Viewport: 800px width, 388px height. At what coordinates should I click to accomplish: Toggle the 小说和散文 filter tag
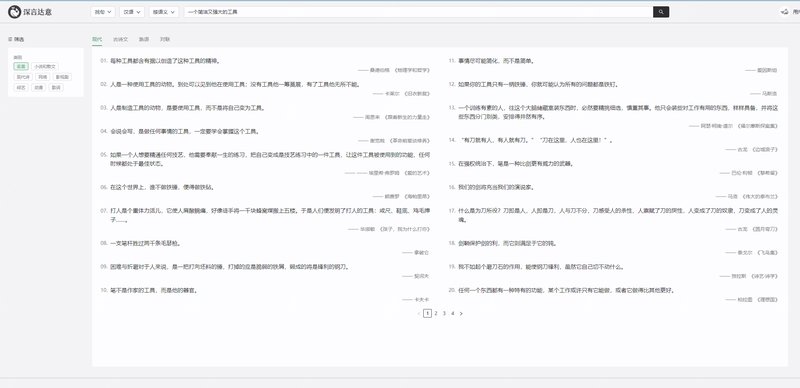(x=45, y=66)
